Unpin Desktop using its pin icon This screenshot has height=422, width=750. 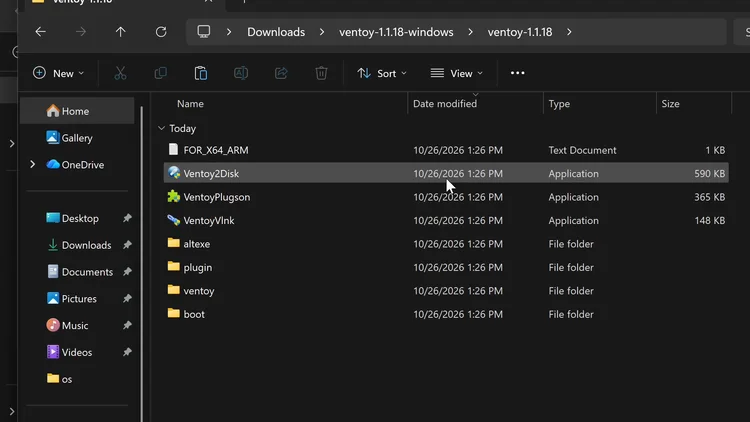(127, 218)
